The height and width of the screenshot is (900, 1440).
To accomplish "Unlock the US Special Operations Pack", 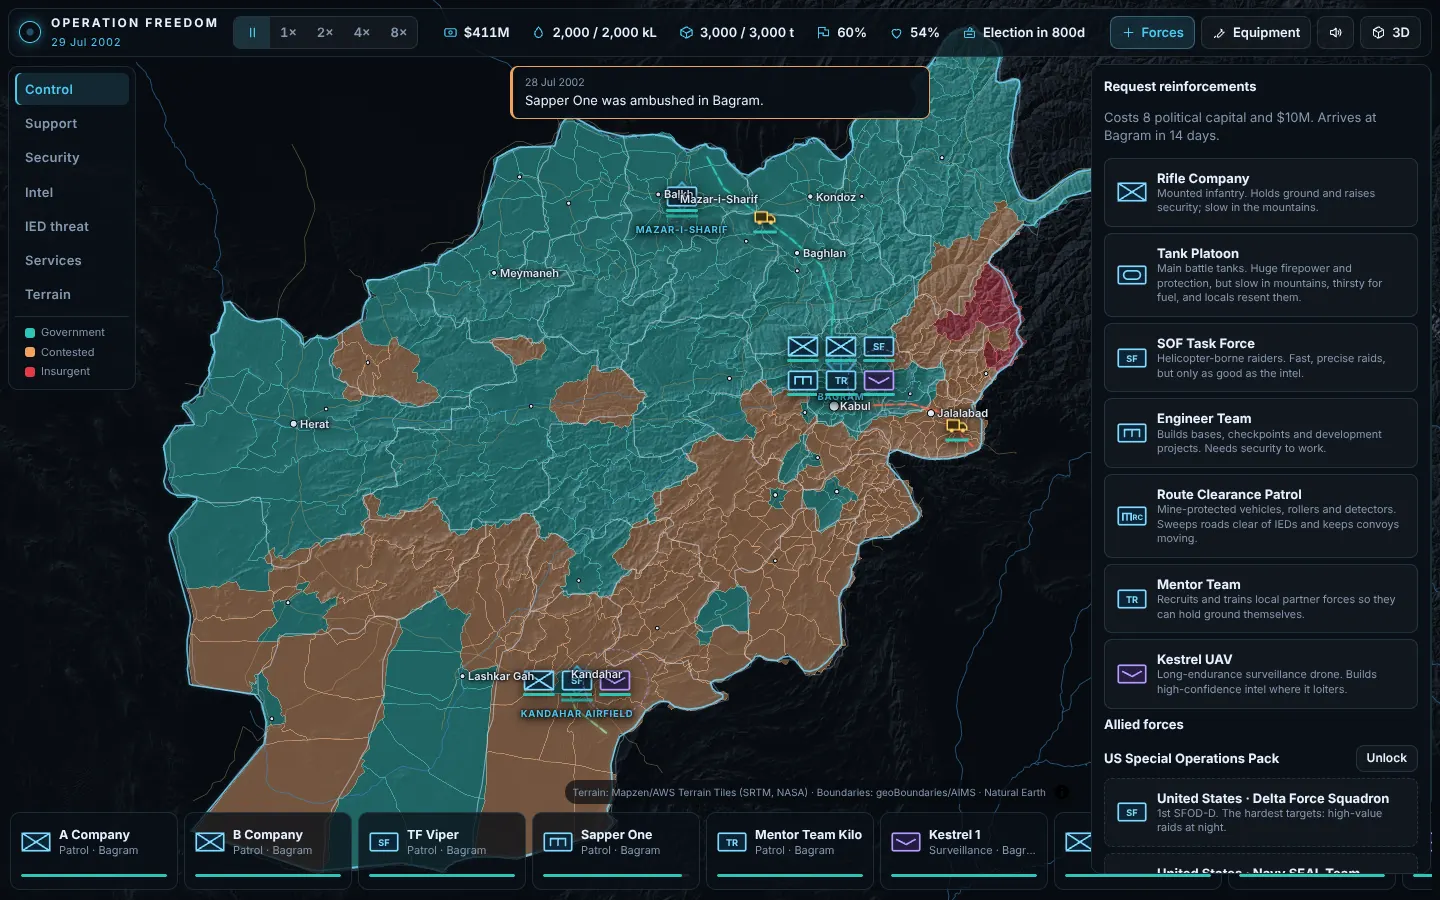I will point(1386,758).
